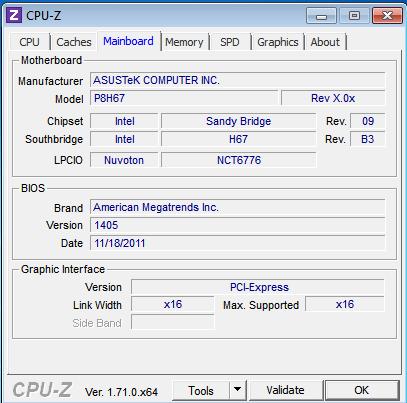Click the PCI-Express version field
The width and height of the screenshot is (407, 403).
[258, 287]
